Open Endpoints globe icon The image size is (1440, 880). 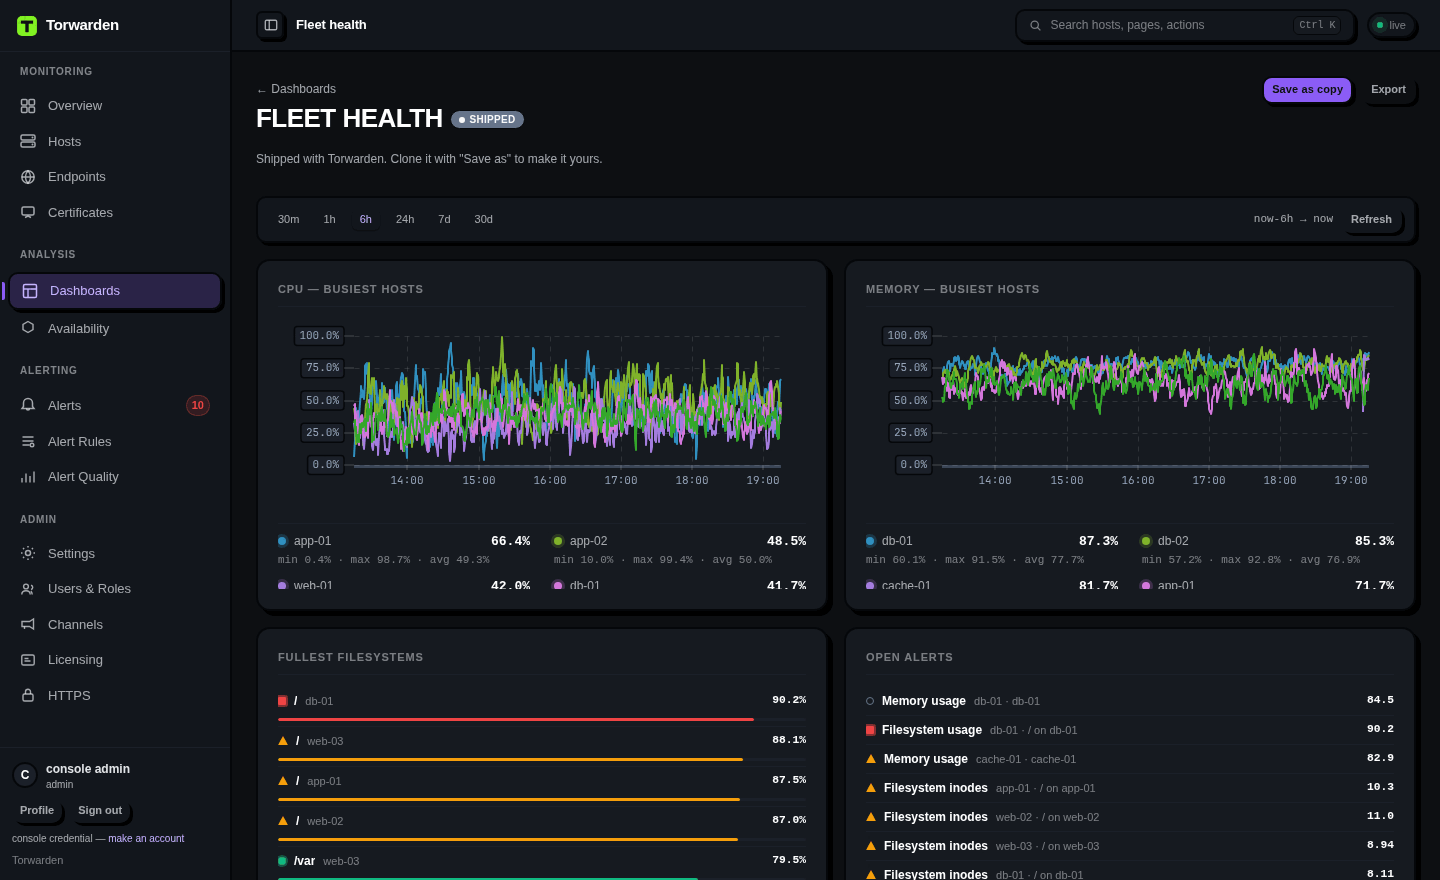coord(28,177)
